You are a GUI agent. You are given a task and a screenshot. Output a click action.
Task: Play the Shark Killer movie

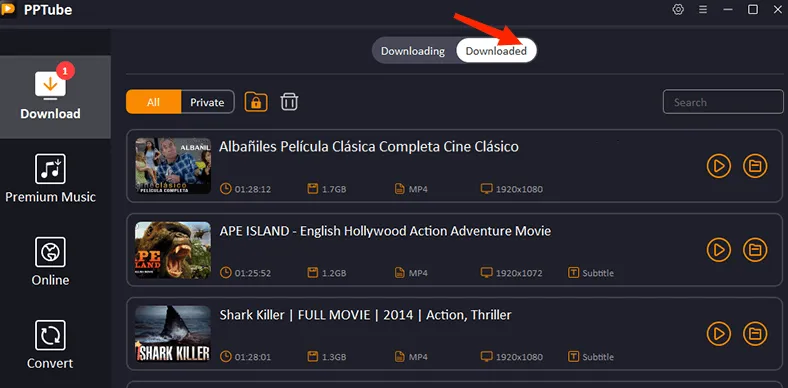719,334
